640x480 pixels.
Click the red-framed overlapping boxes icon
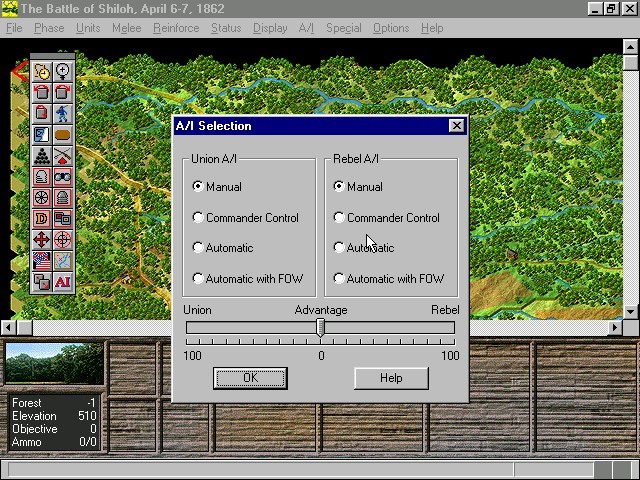click(62, 219)
